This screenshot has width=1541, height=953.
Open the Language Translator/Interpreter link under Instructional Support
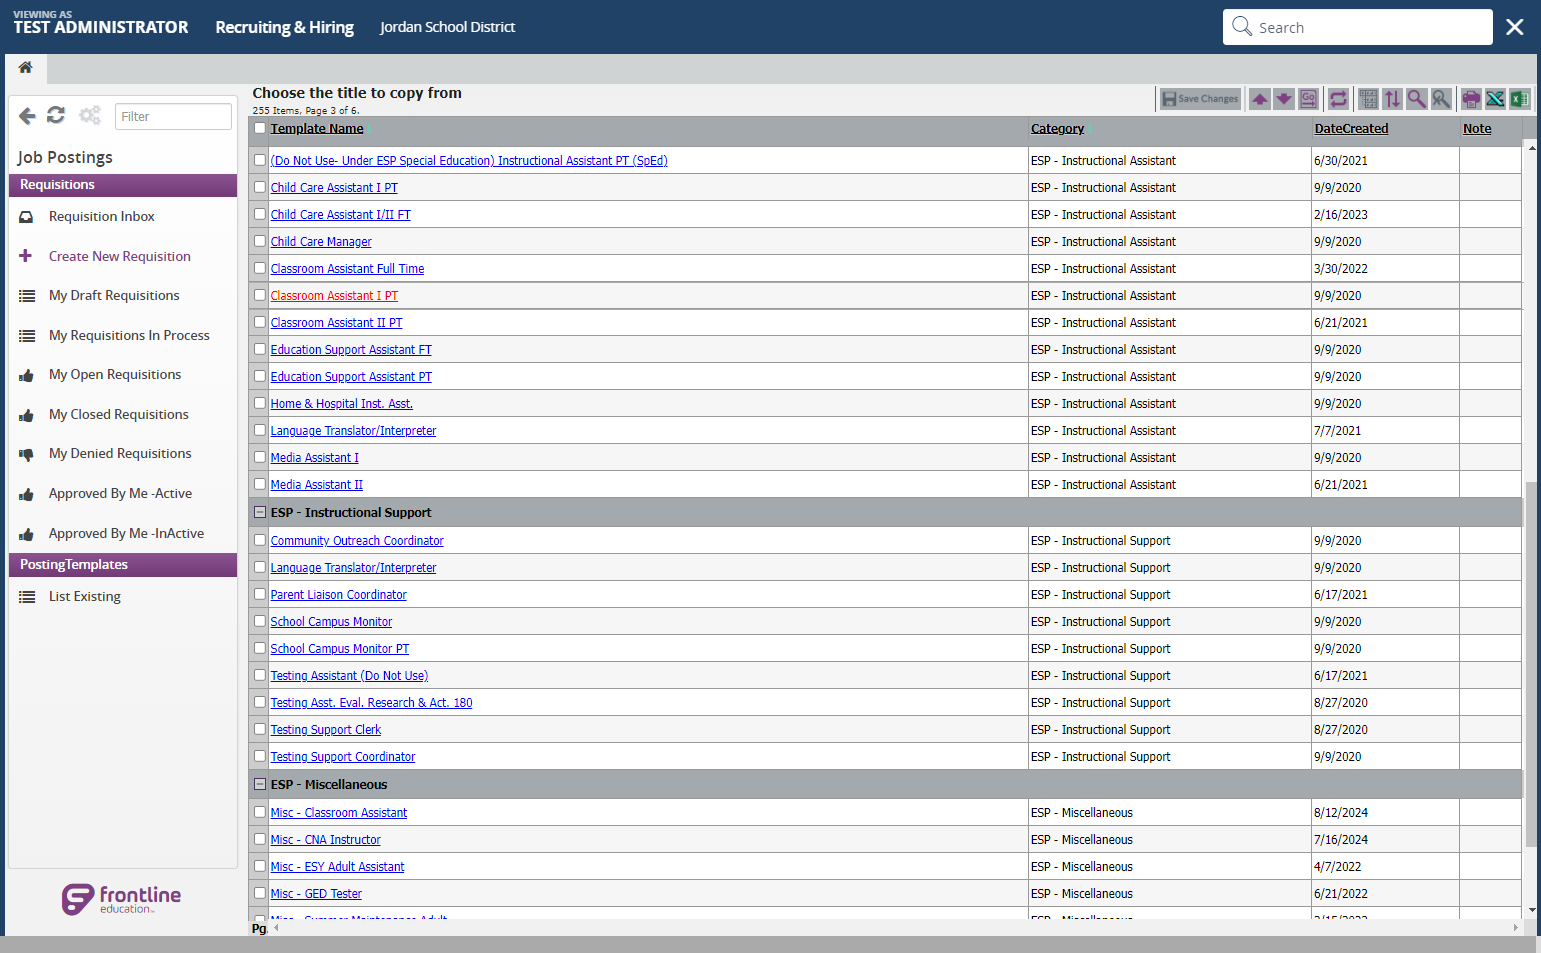353,568
